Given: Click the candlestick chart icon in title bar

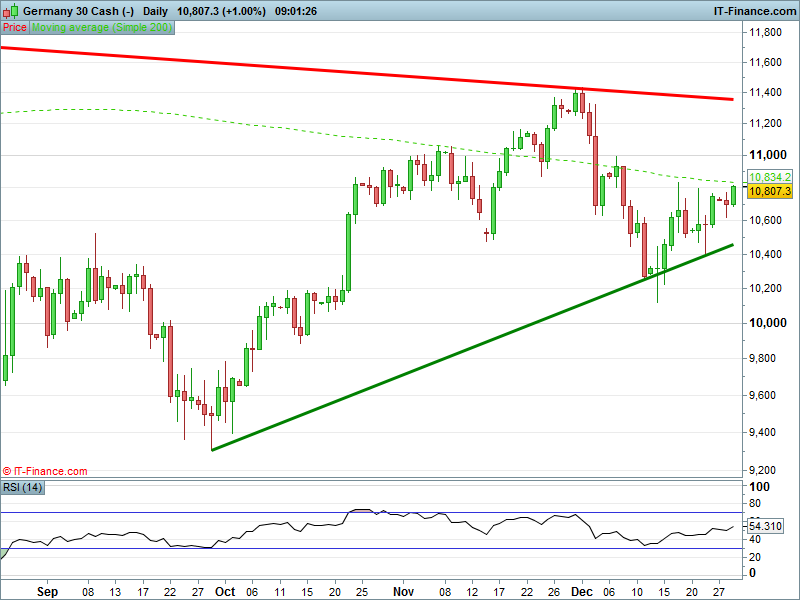Looking at the screenshot, I should tap(11, 10).
